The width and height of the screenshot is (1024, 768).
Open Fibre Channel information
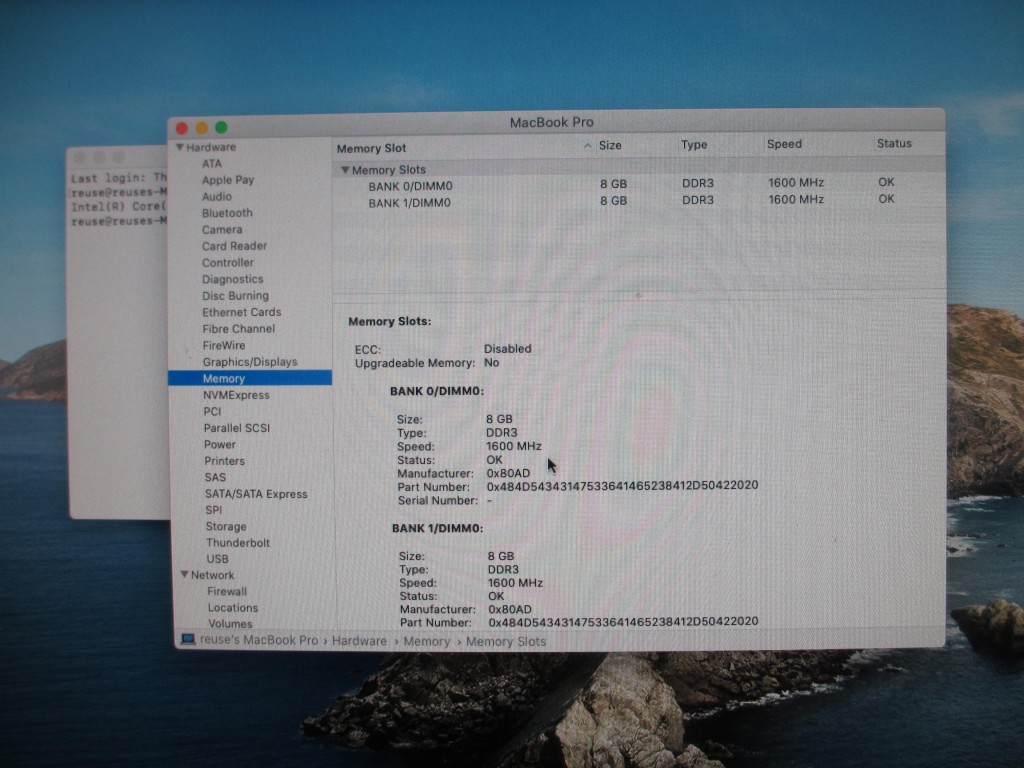(238, 328)
